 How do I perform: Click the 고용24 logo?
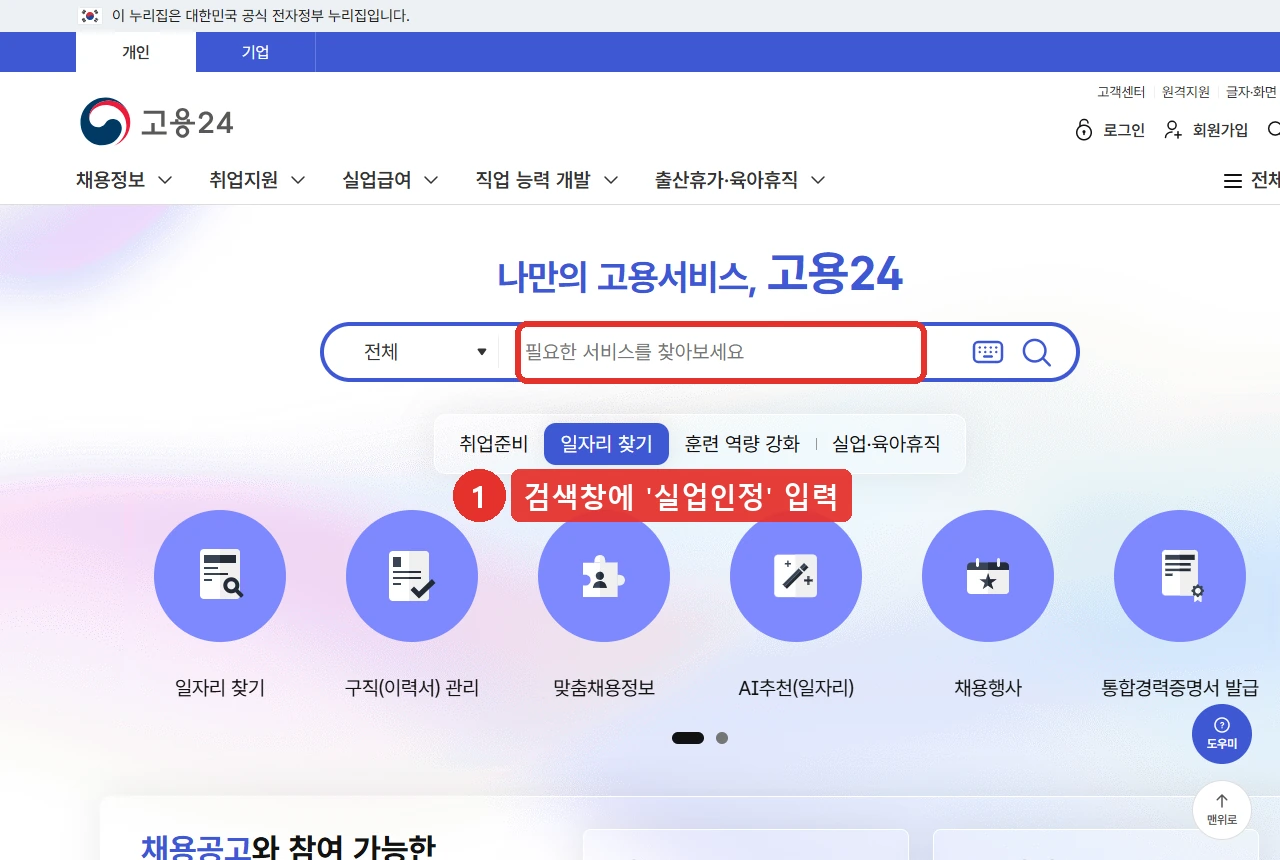click(x=157, y=122)
